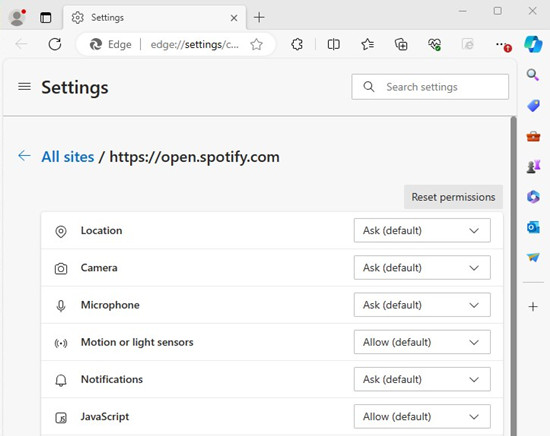Open the Microphone permission dropdown
The image size is (550, 436).
[422, 305]
